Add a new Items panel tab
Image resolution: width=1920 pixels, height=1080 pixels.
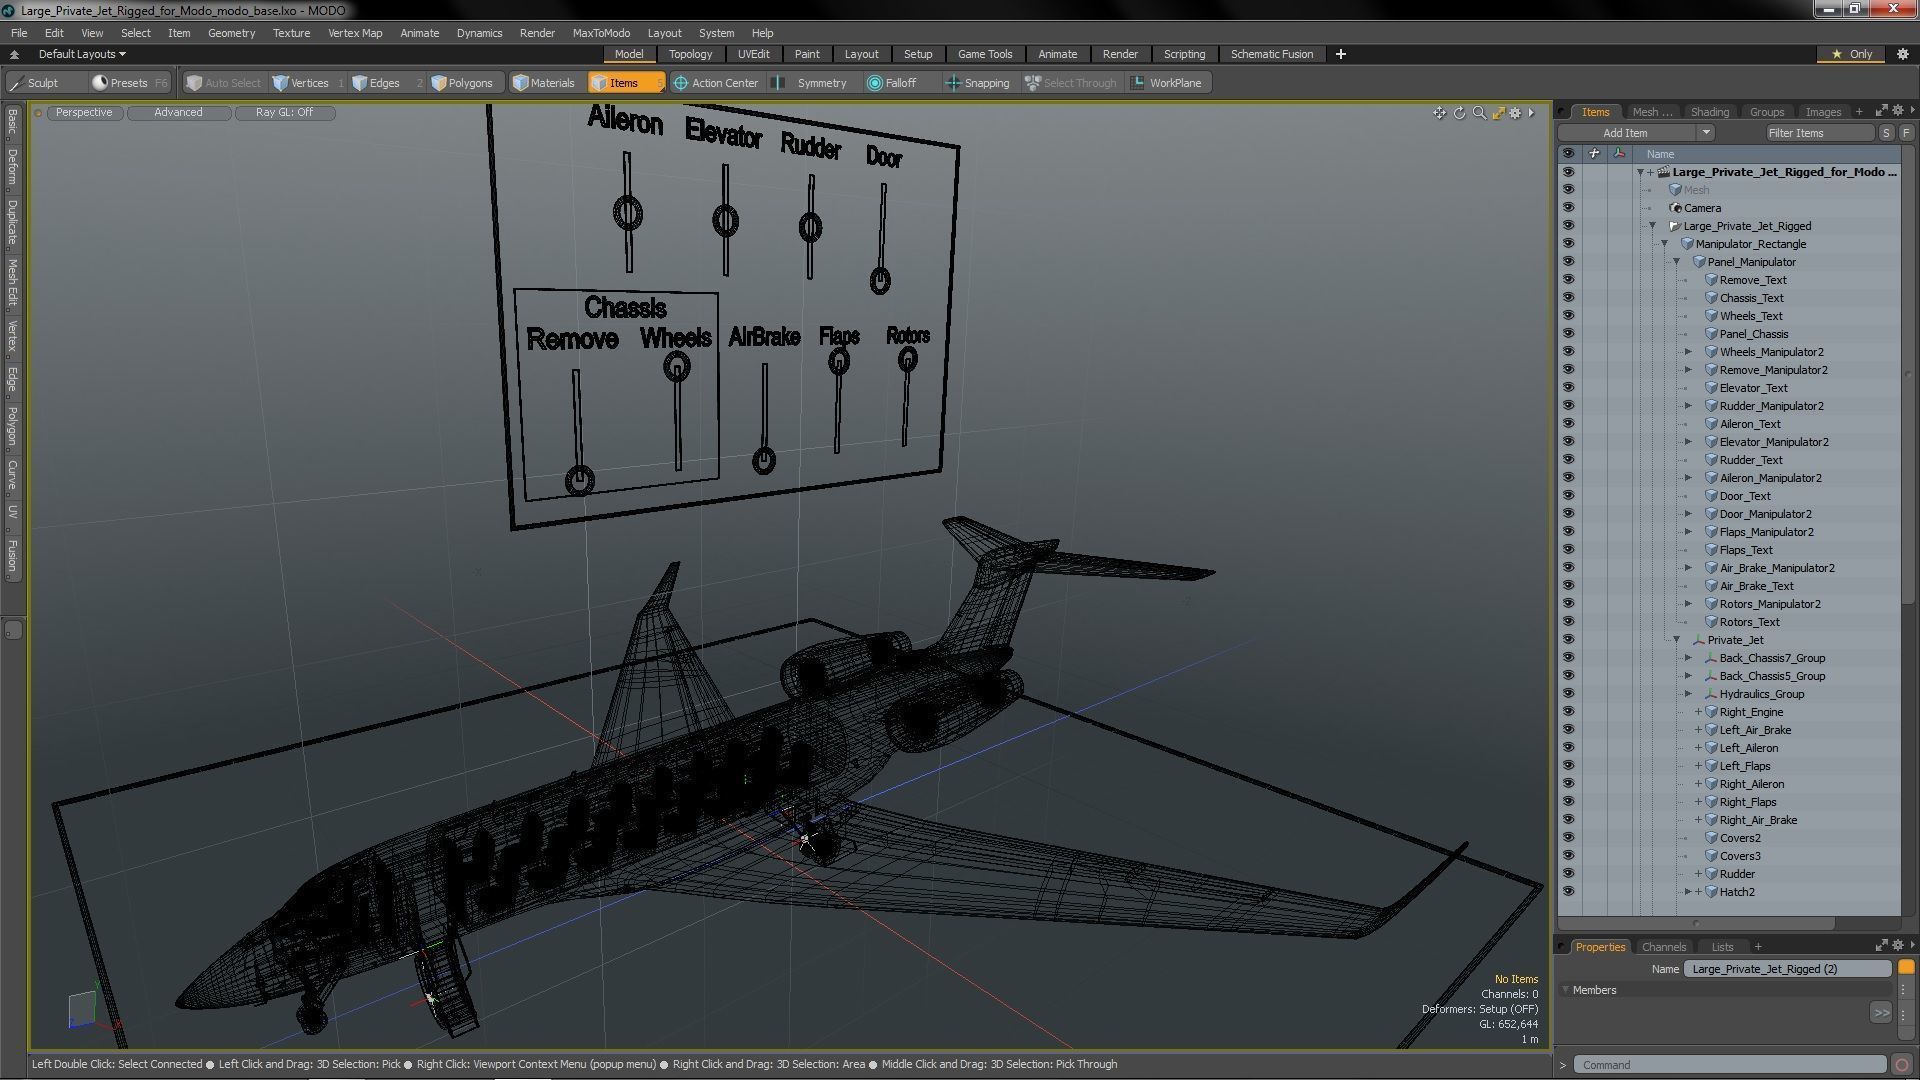(x=1859, y=112)
